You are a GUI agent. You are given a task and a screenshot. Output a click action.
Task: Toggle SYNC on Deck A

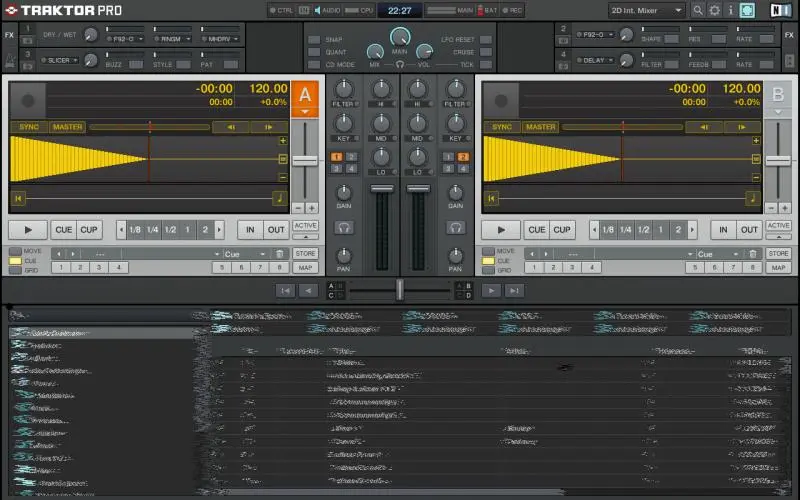(29, 127)
